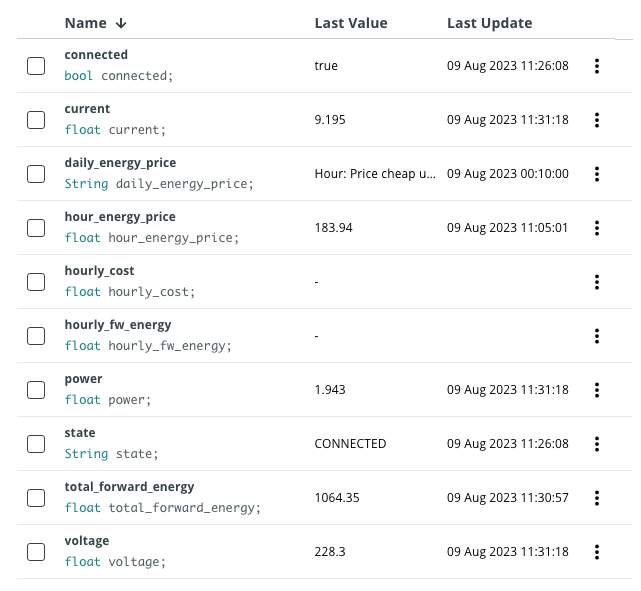Screen dimensions: 641x591
Task: Open the three-dot menu for the current variable
Action: click(597, 120)
